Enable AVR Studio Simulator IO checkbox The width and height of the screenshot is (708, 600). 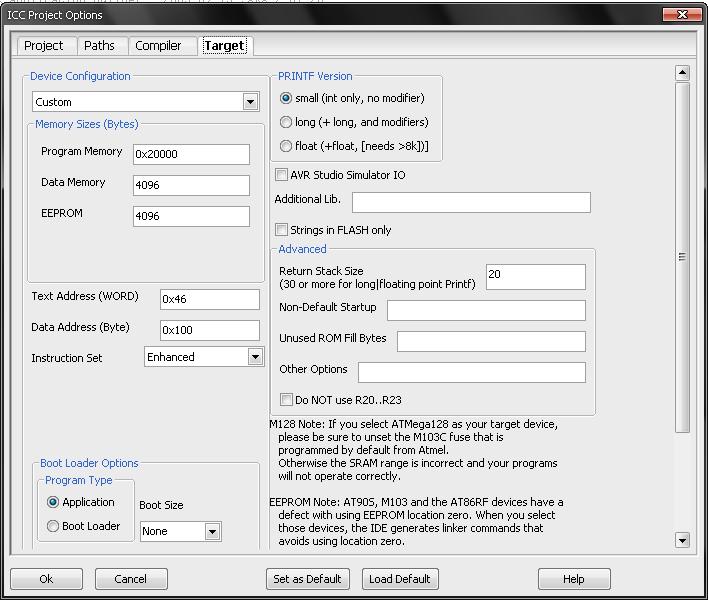(282, 175)
